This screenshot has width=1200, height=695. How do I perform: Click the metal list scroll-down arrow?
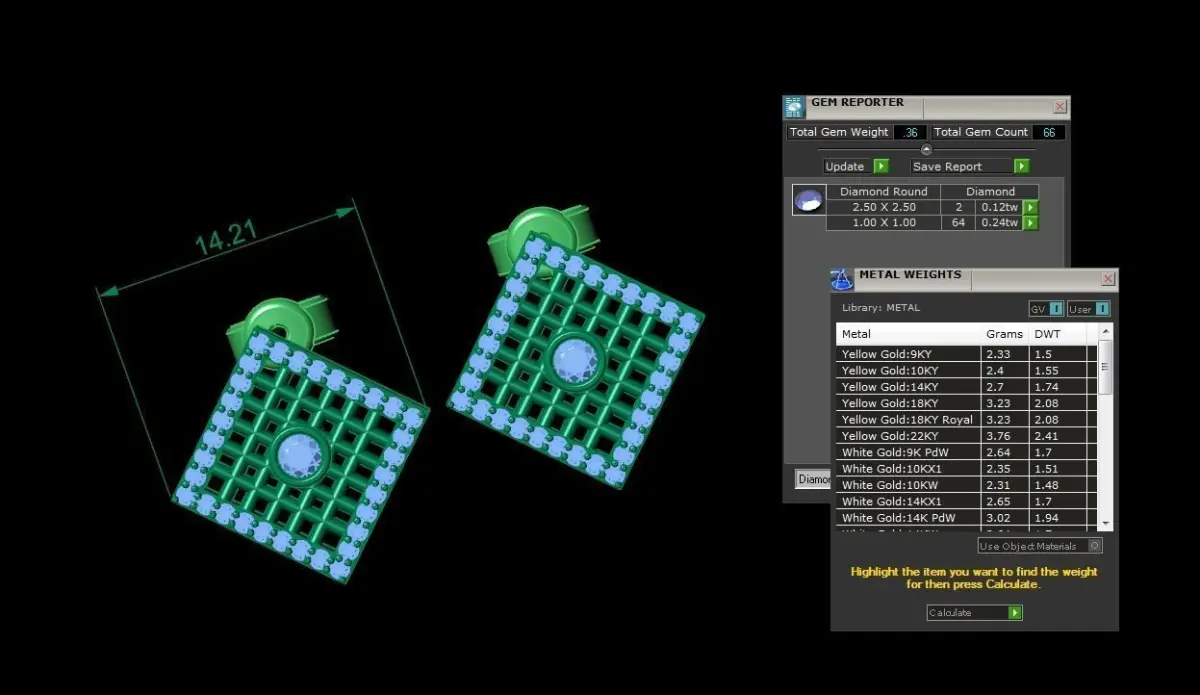(1105, 523)
